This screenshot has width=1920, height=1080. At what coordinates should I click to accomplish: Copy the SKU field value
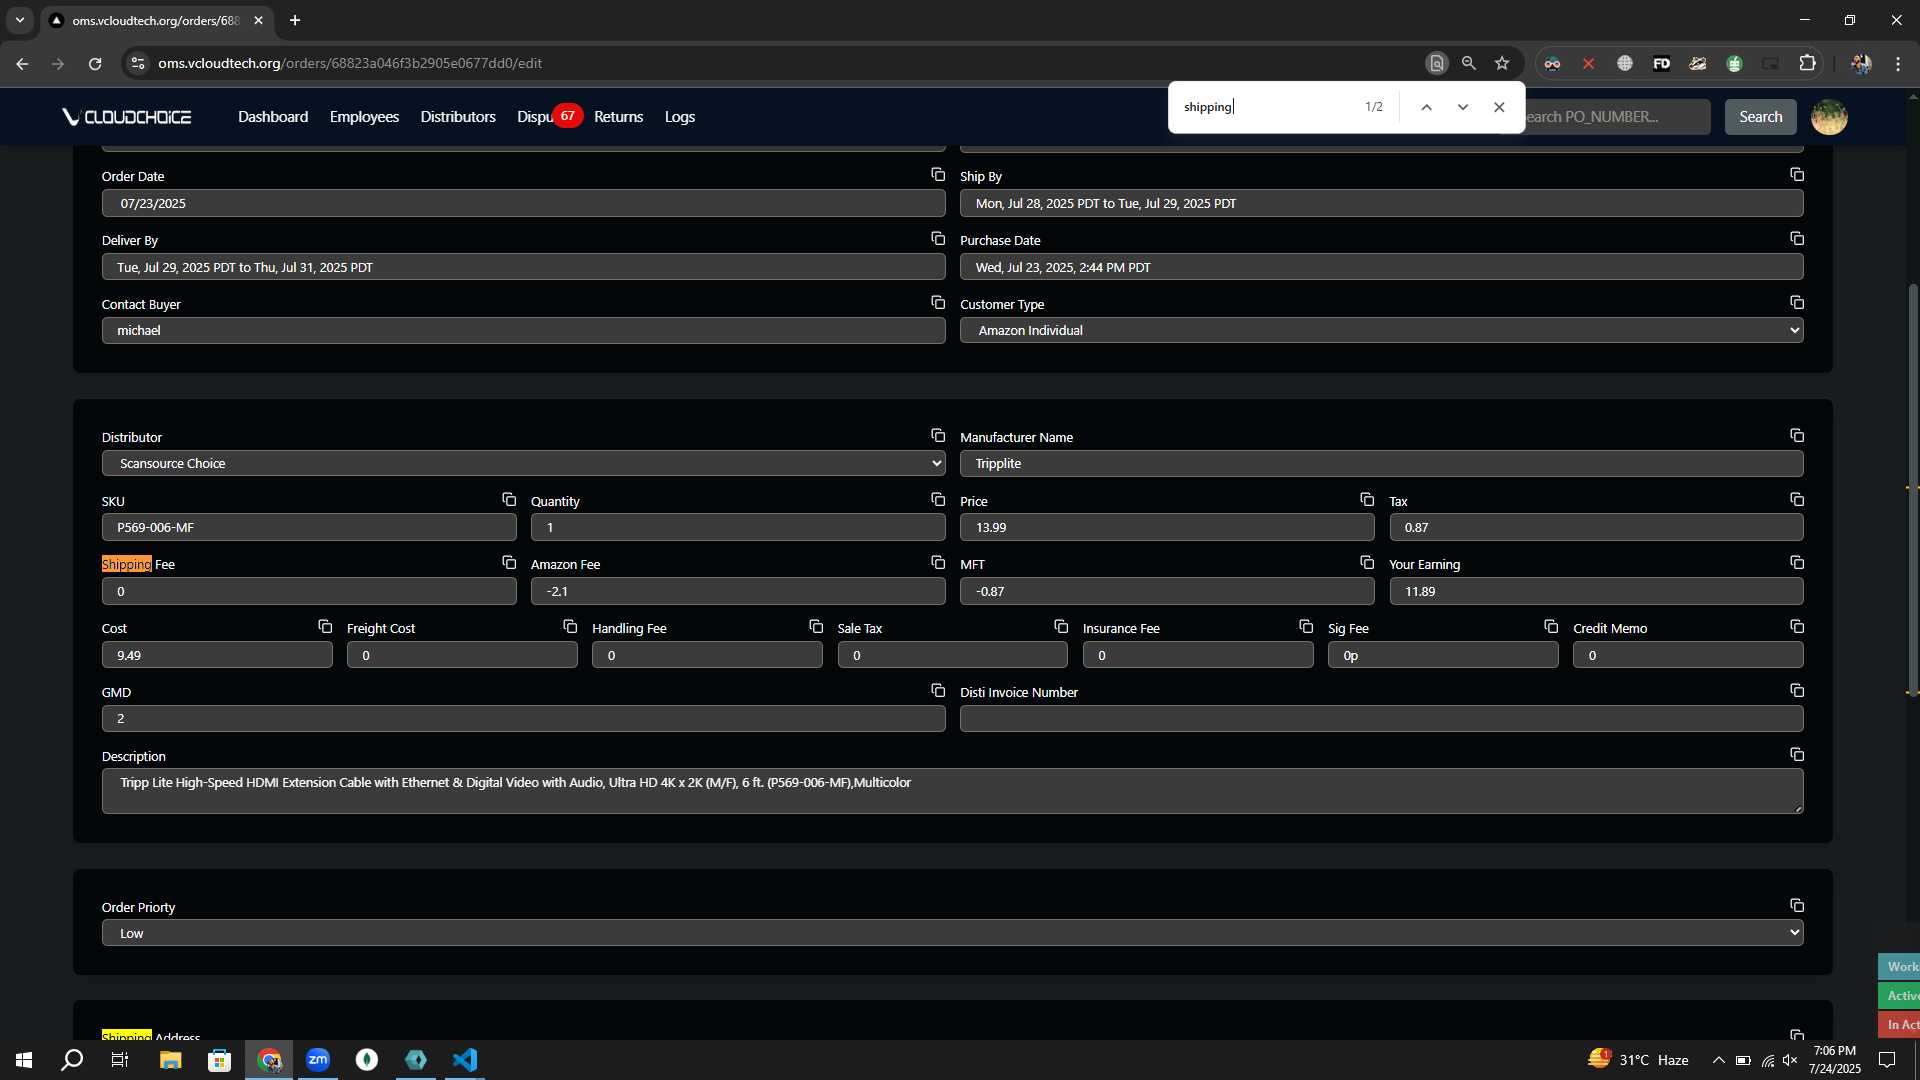point(509,500)
